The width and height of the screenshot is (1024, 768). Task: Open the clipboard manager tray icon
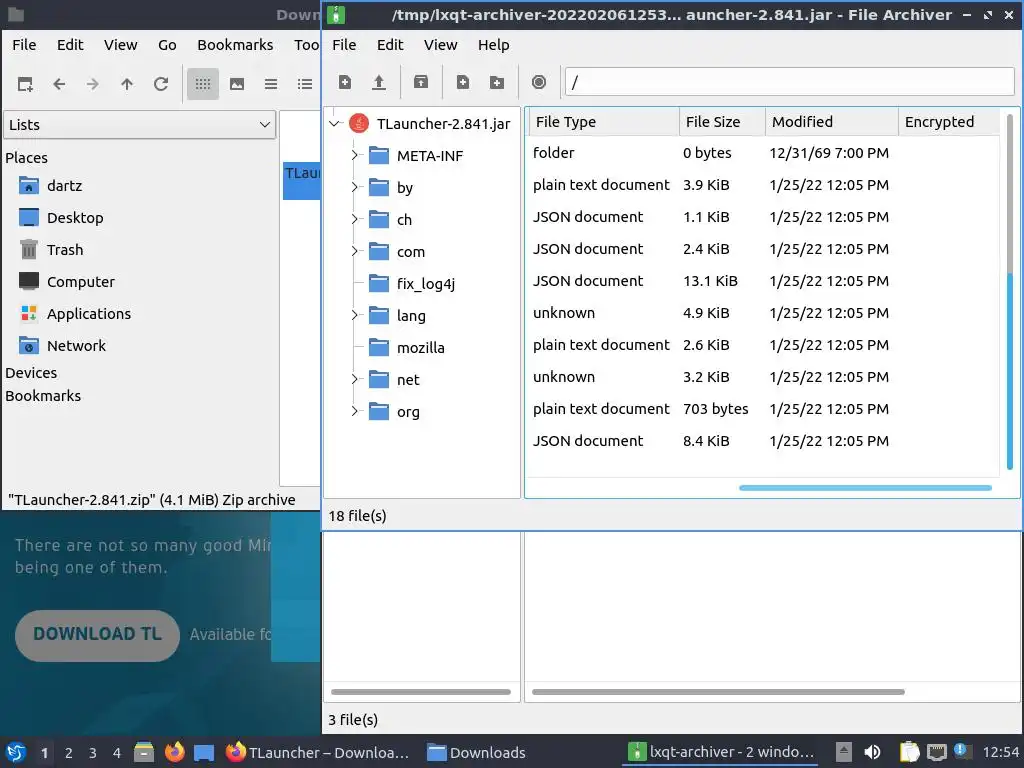click(909, 752)
